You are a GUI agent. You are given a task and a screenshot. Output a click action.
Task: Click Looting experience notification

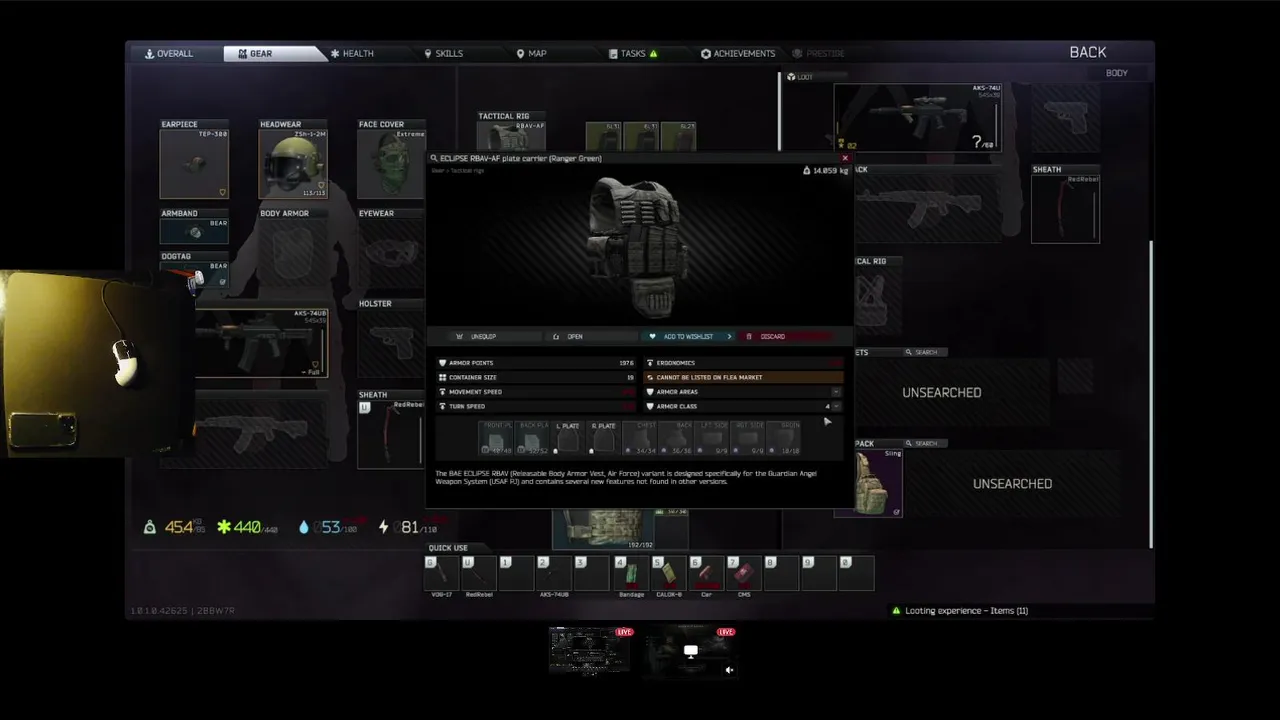click(960, 610)
